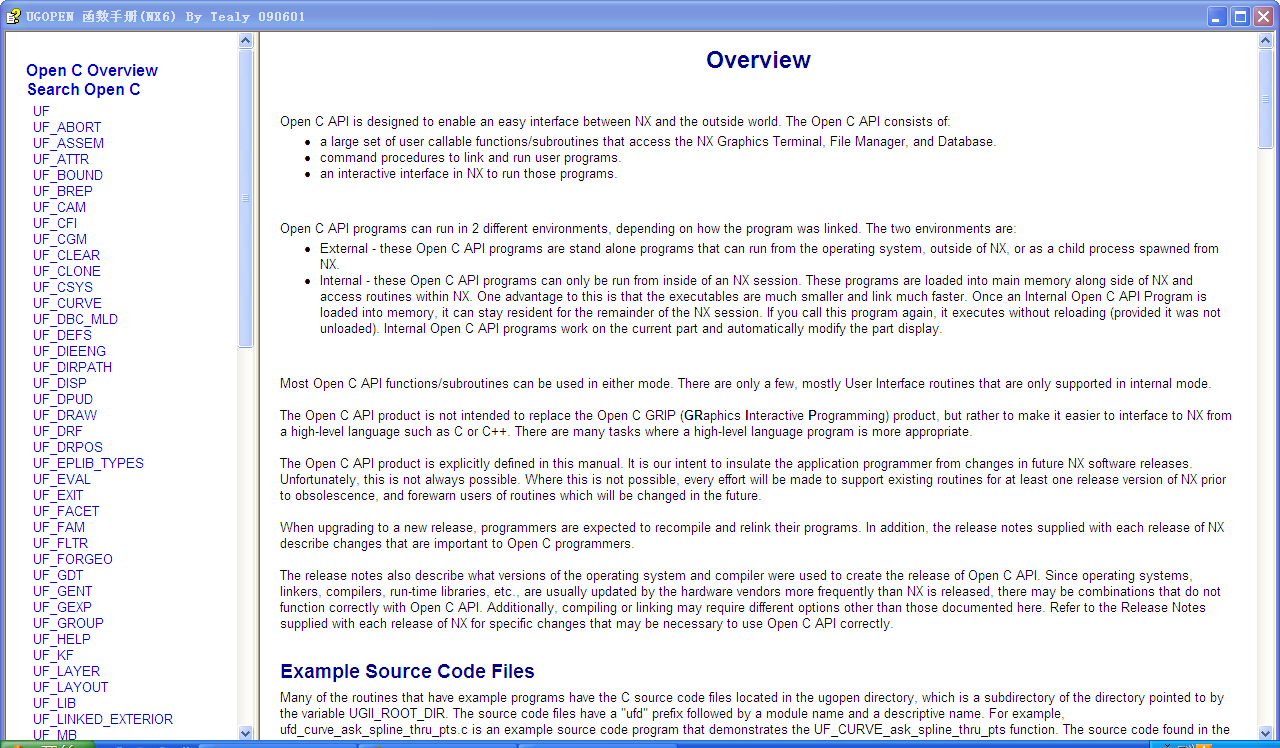Open the UF_LAYER module link
Screen dimensions: 1280x748
(66, 671)
